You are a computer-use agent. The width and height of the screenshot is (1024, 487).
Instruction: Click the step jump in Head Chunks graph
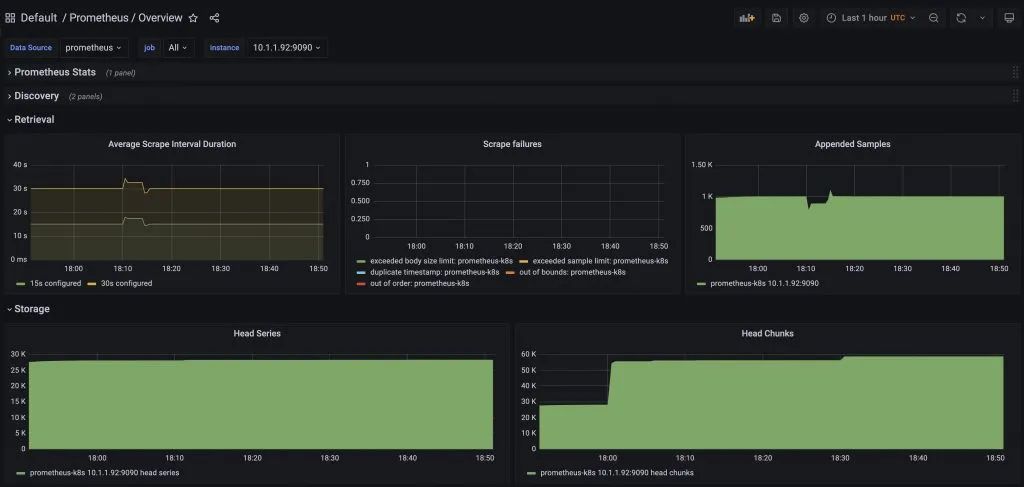pos(611,382)
